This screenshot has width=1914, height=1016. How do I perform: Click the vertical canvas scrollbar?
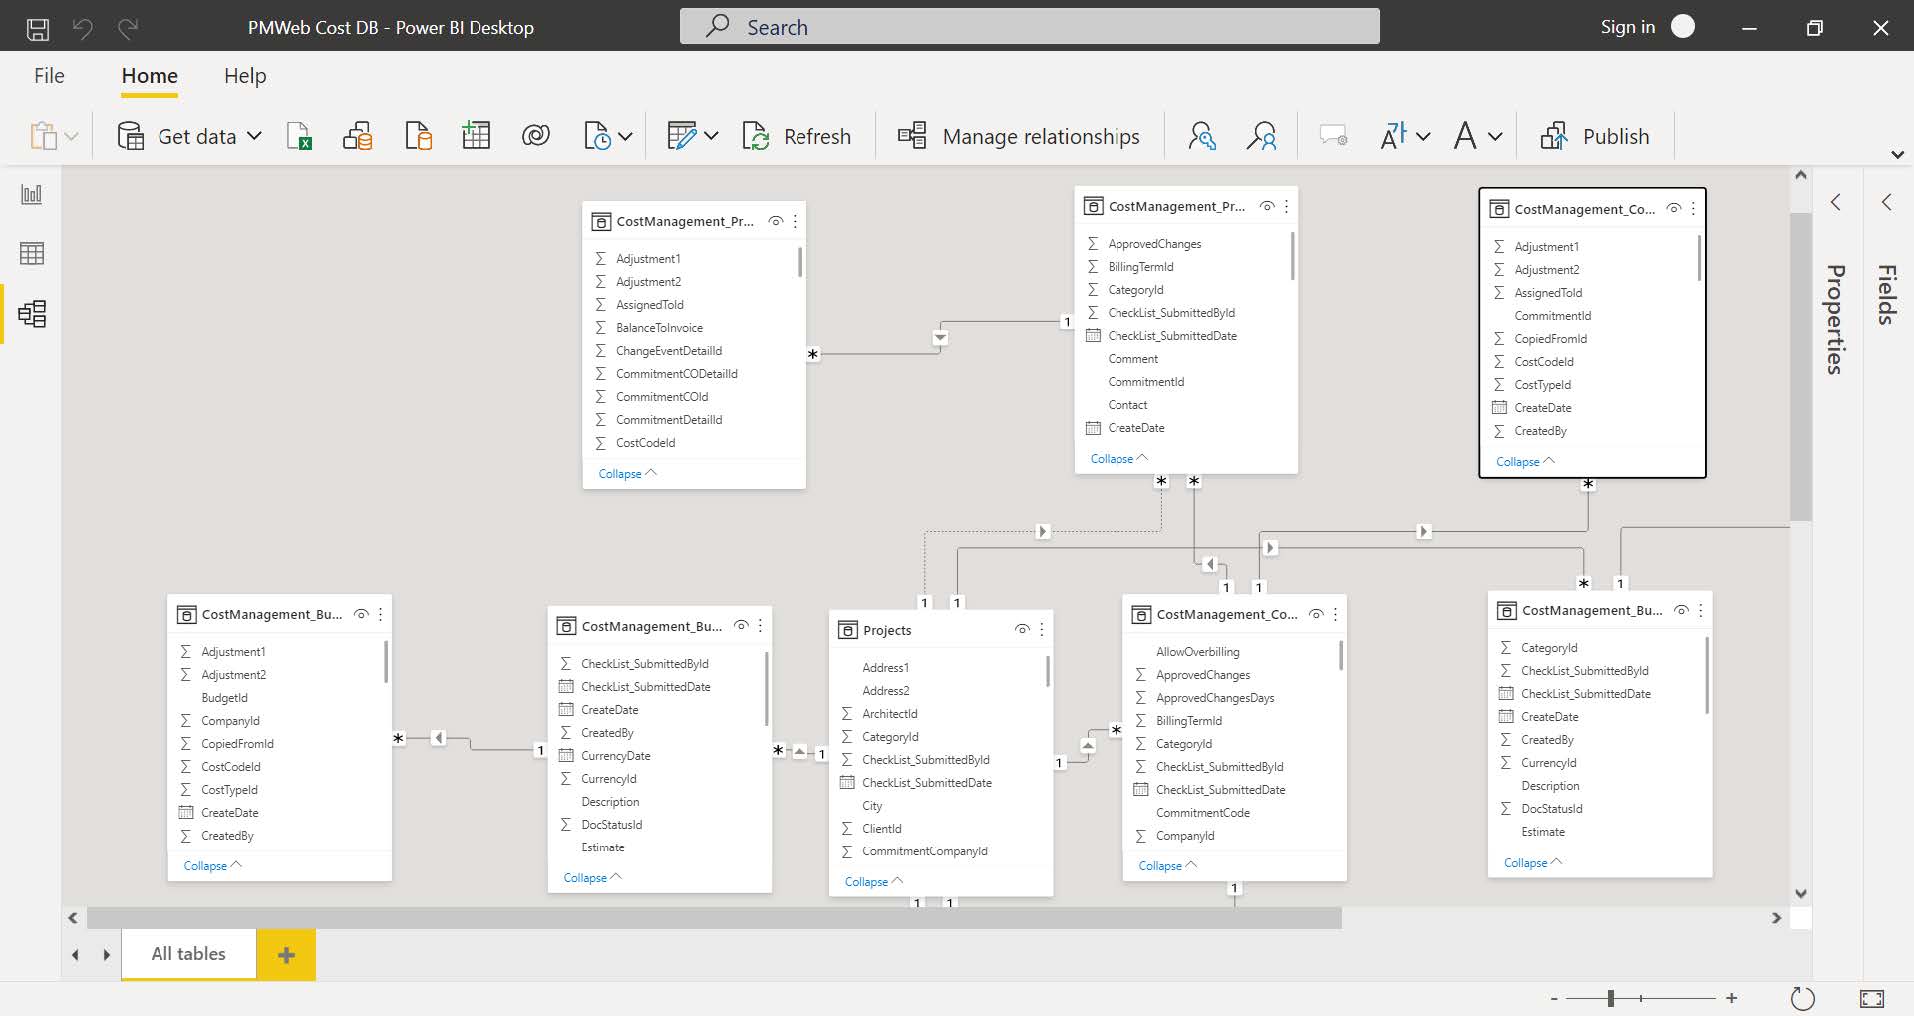tap(1800, 366)
